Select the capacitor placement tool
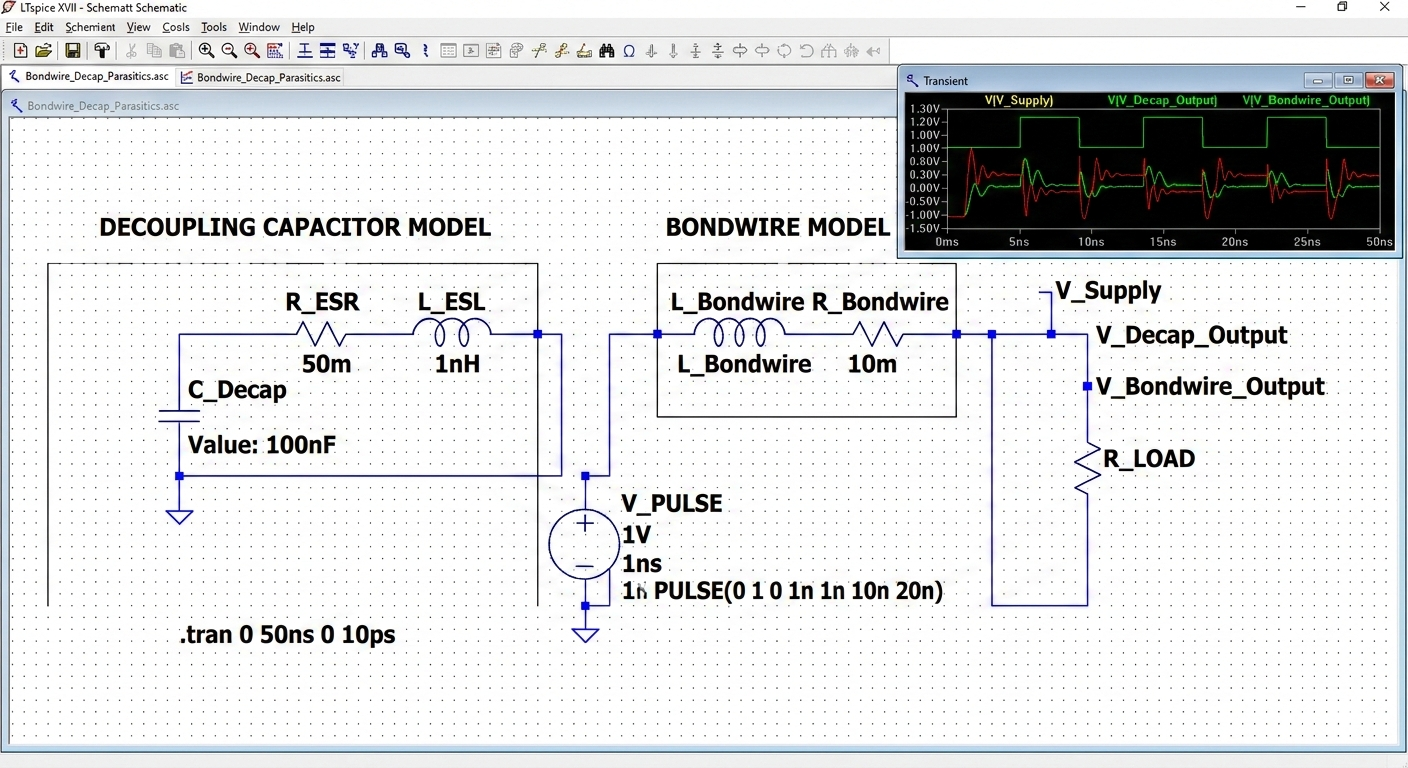This screenshot has width=1408, height=768. click(651, 50)
